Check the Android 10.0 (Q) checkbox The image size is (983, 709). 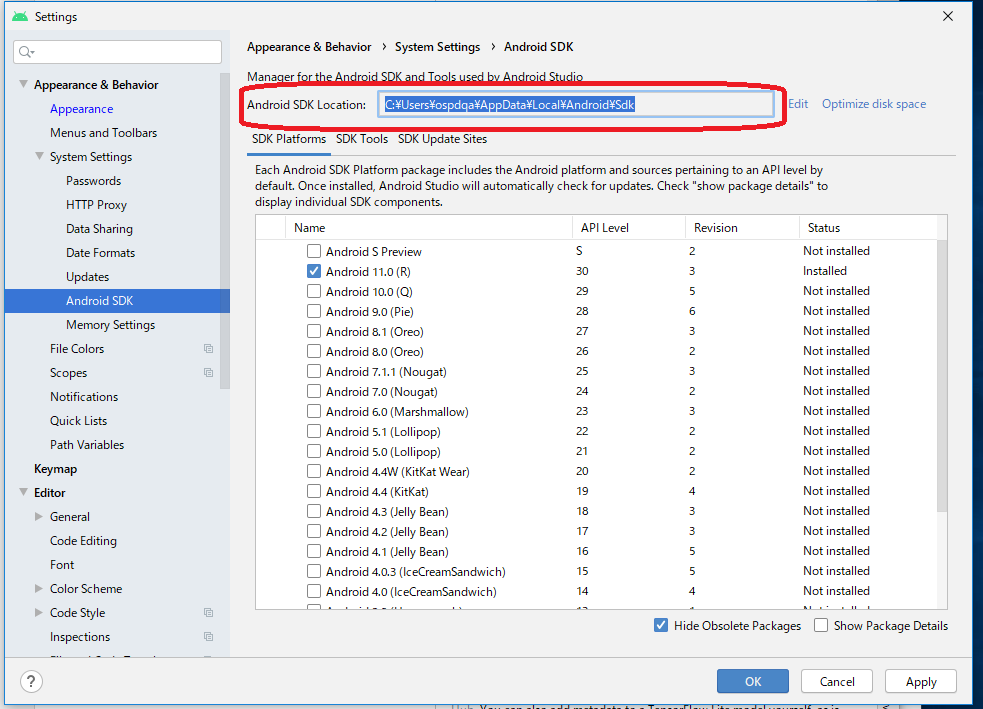tap(313, 291)
